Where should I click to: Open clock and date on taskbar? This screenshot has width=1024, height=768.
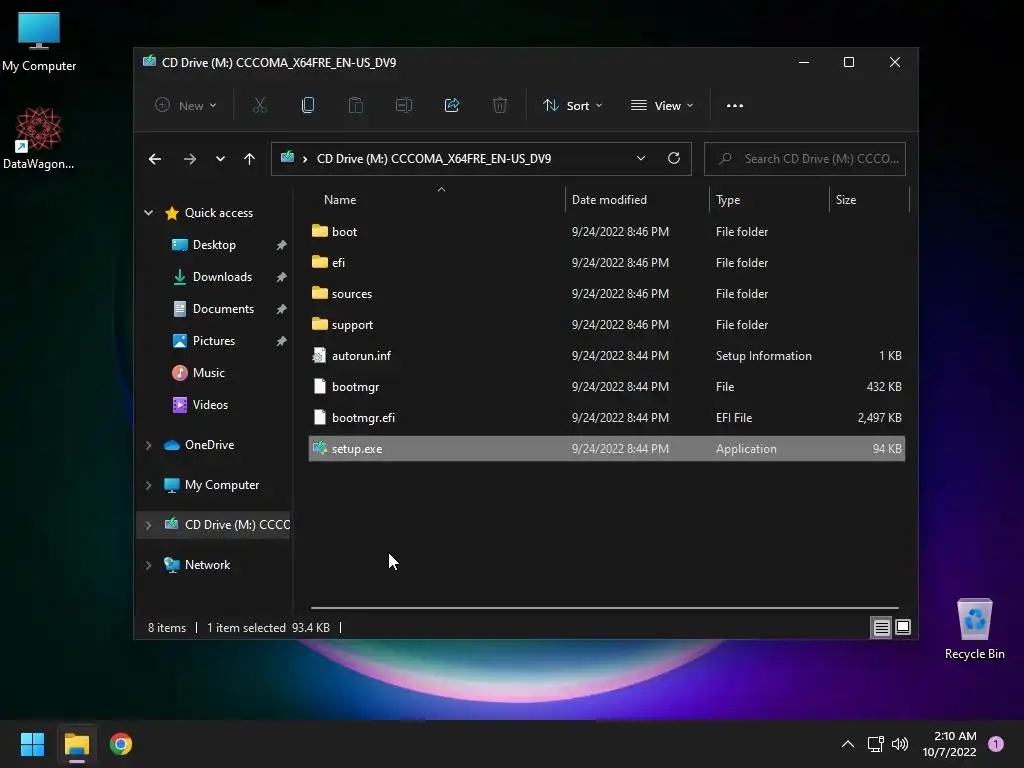(949, 744)
